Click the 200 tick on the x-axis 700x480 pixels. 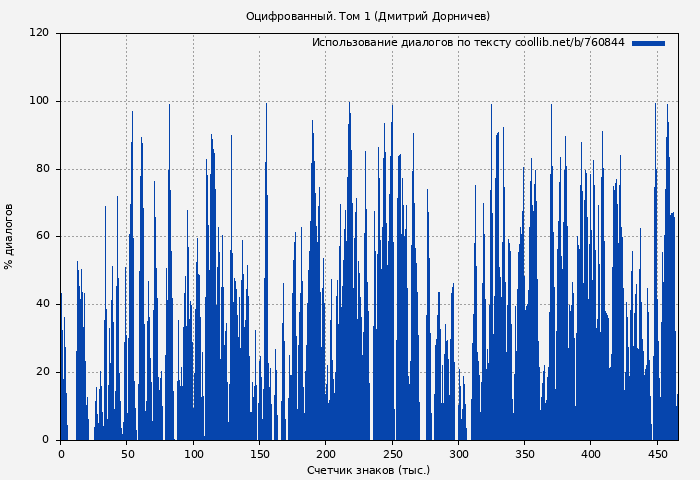(x=326, y=454)
